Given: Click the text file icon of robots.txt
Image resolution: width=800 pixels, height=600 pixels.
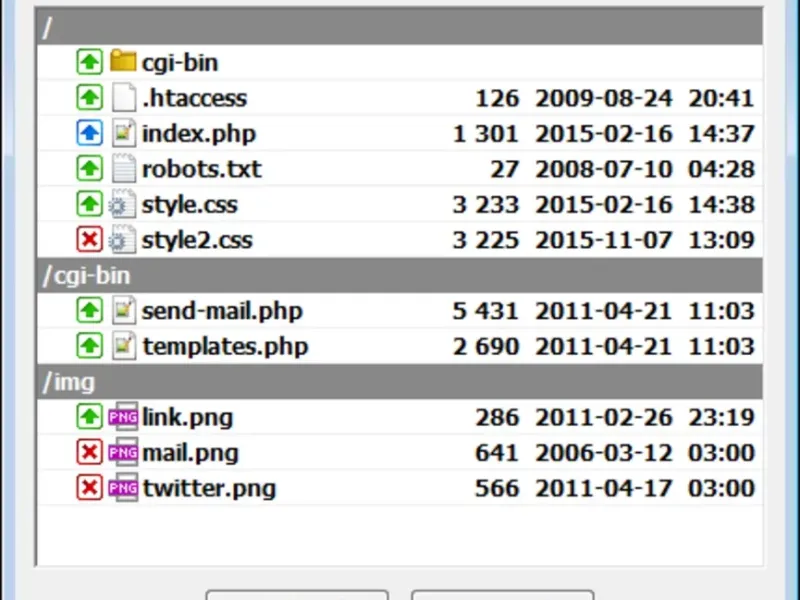Looking at the screenshot, I should (x=123, y=169).
